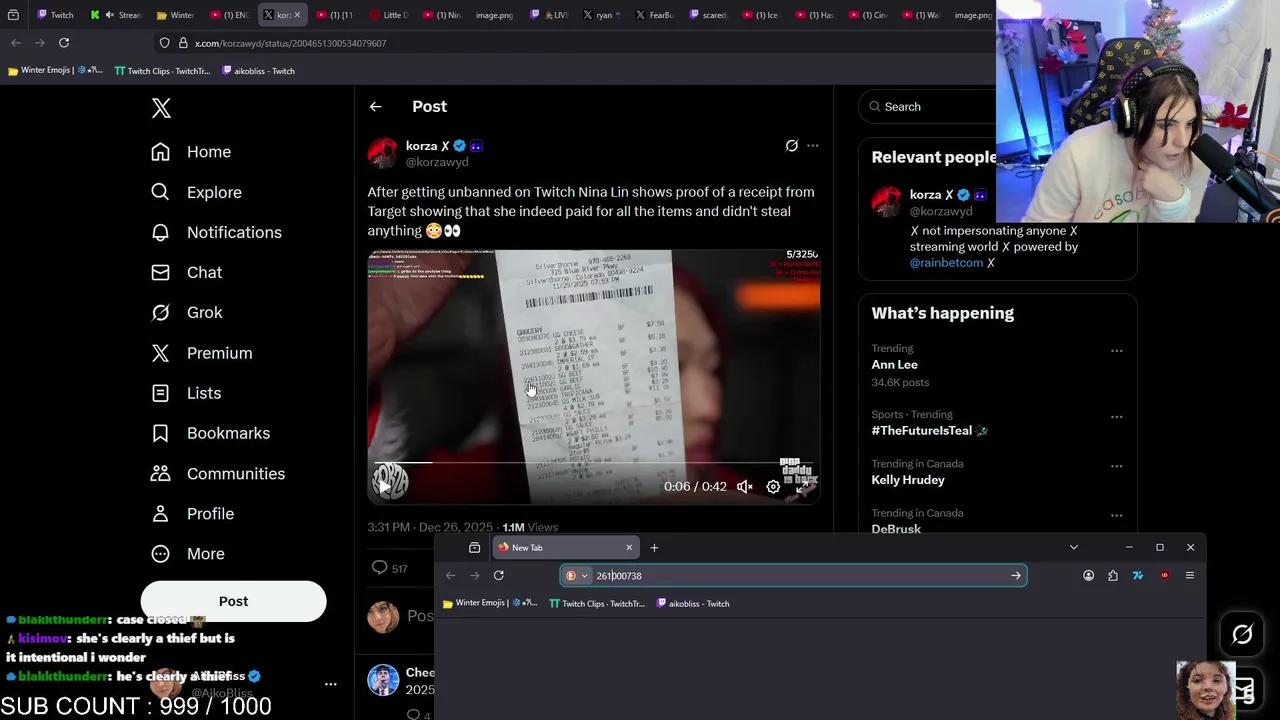Mute the video with the speaker icon
Image resolution: width=1280 pixels, height=720 pixels.
click(x=744, y=487)
